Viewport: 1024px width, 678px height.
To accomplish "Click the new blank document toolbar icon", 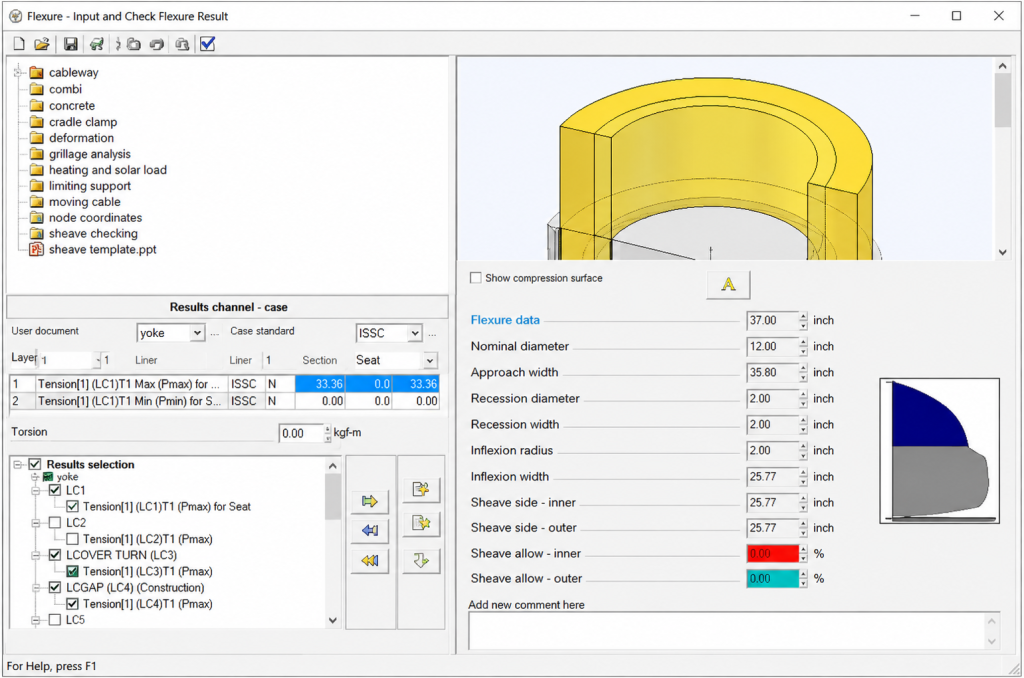I will tap(19, 44).
